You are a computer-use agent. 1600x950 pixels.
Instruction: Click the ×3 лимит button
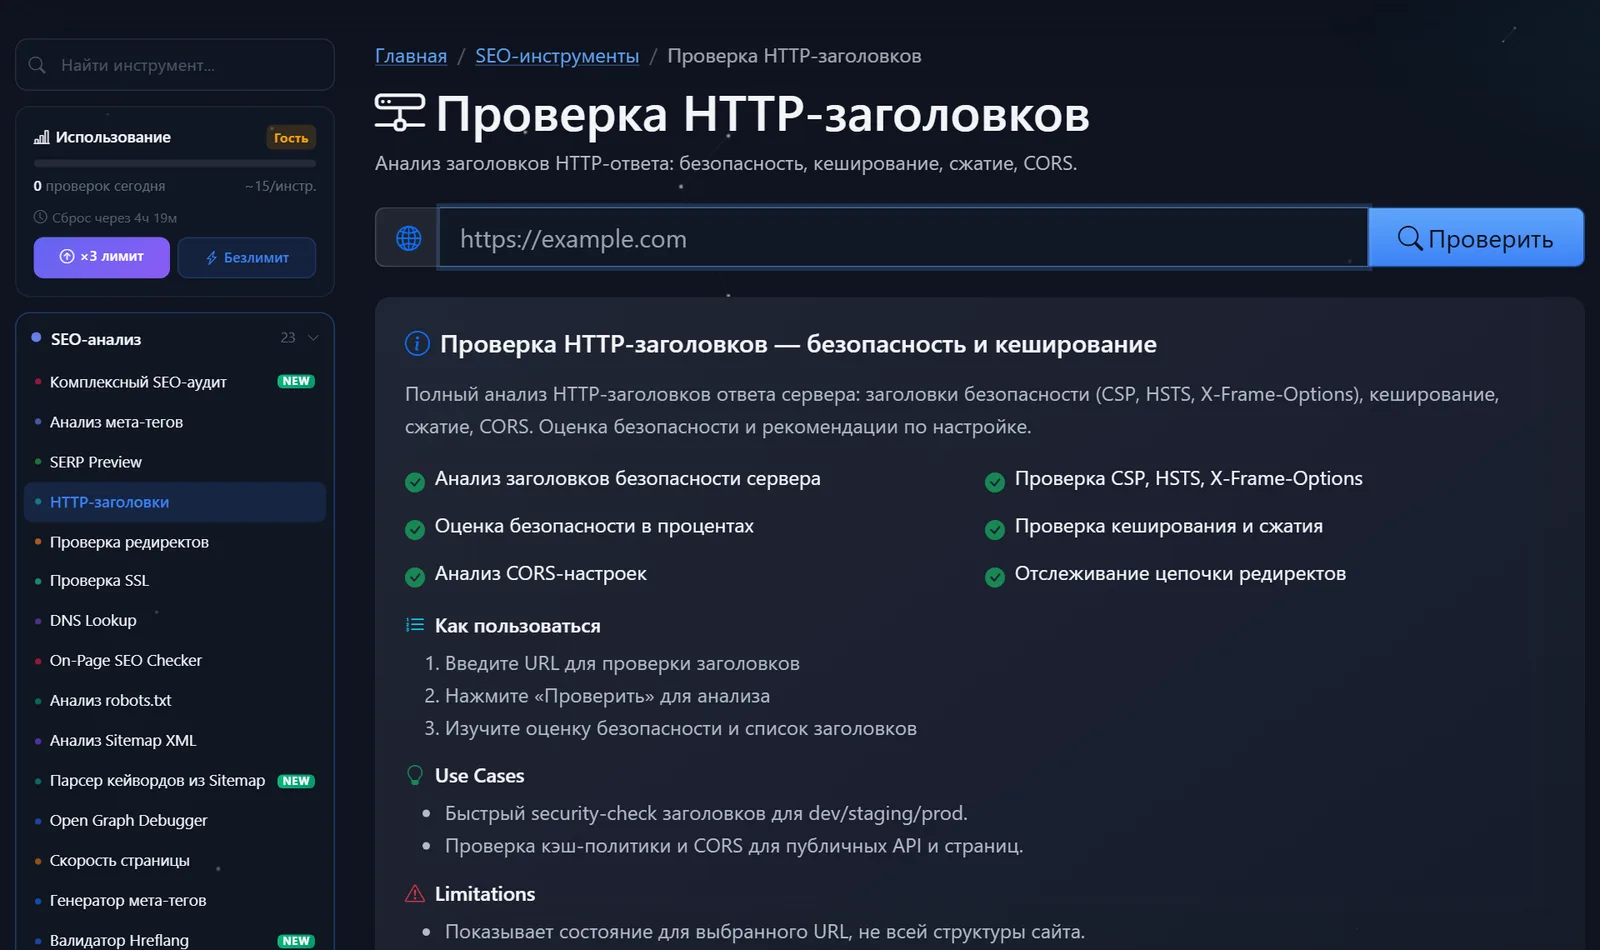tap(101, 257)
